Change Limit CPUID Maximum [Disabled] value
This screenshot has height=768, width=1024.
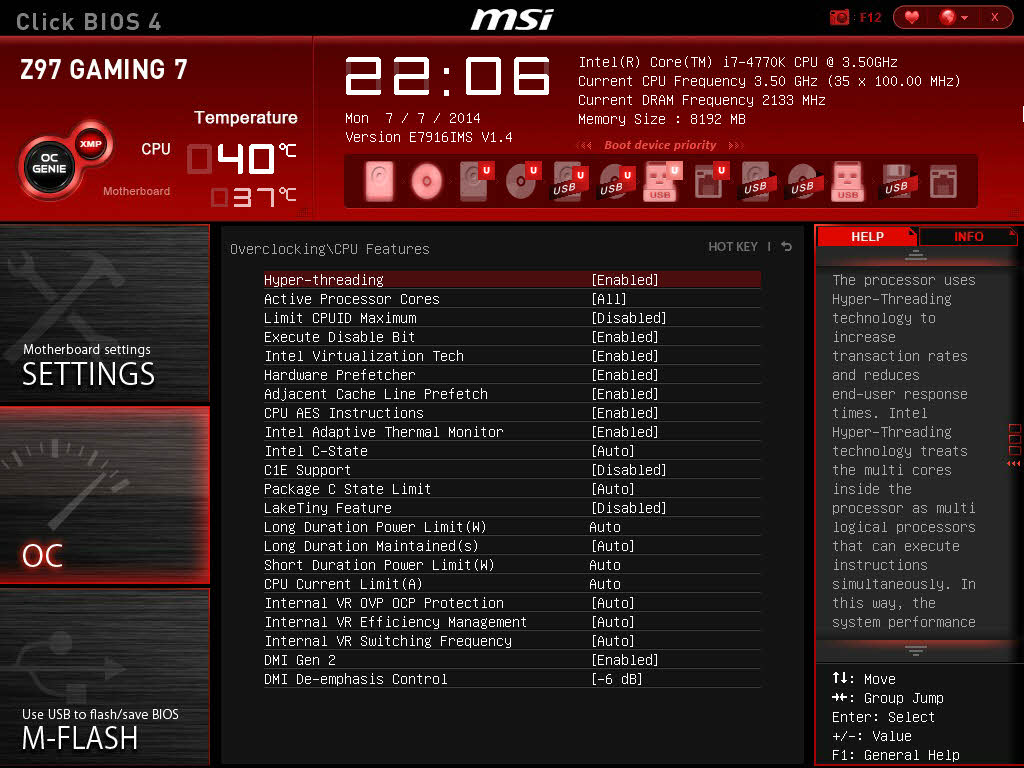(629, 318)
